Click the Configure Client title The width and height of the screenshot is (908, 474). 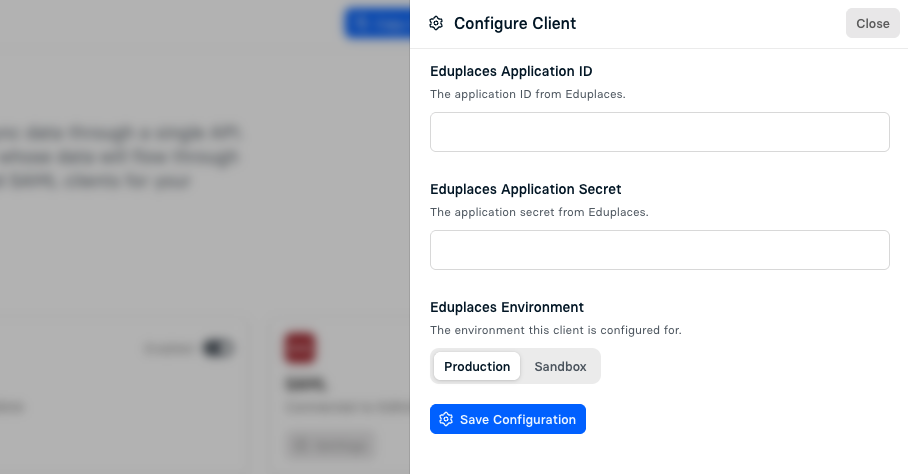click(x=515, y=23)
